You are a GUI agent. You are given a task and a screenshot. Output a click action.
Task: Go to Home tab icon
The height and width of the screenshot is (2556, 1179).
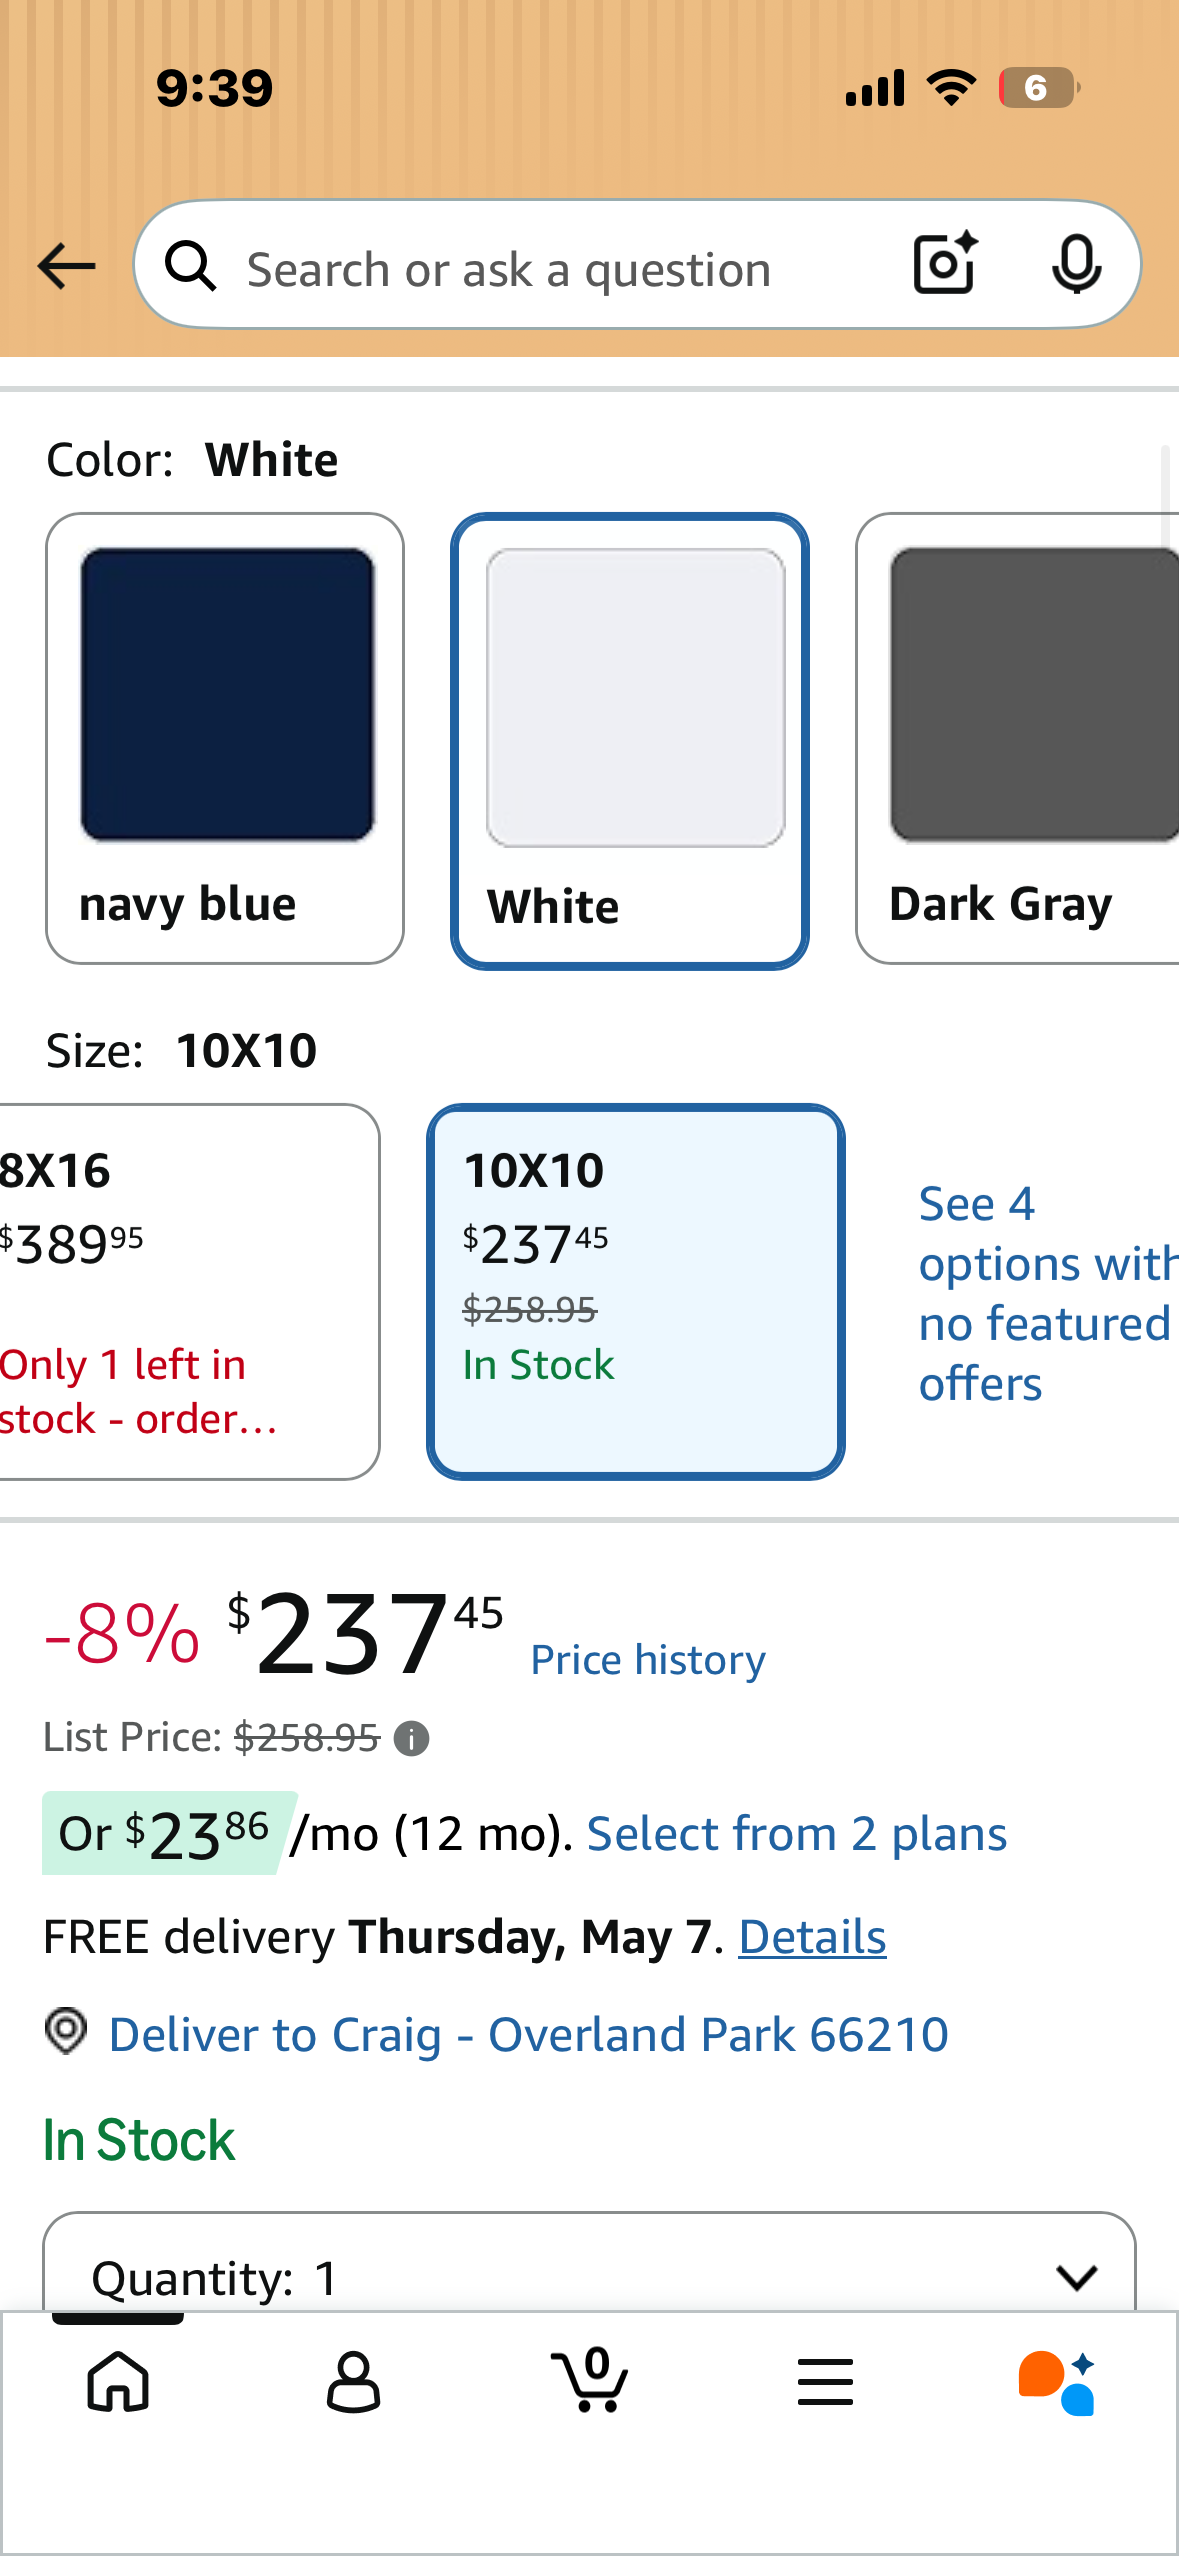[118, 2381]
